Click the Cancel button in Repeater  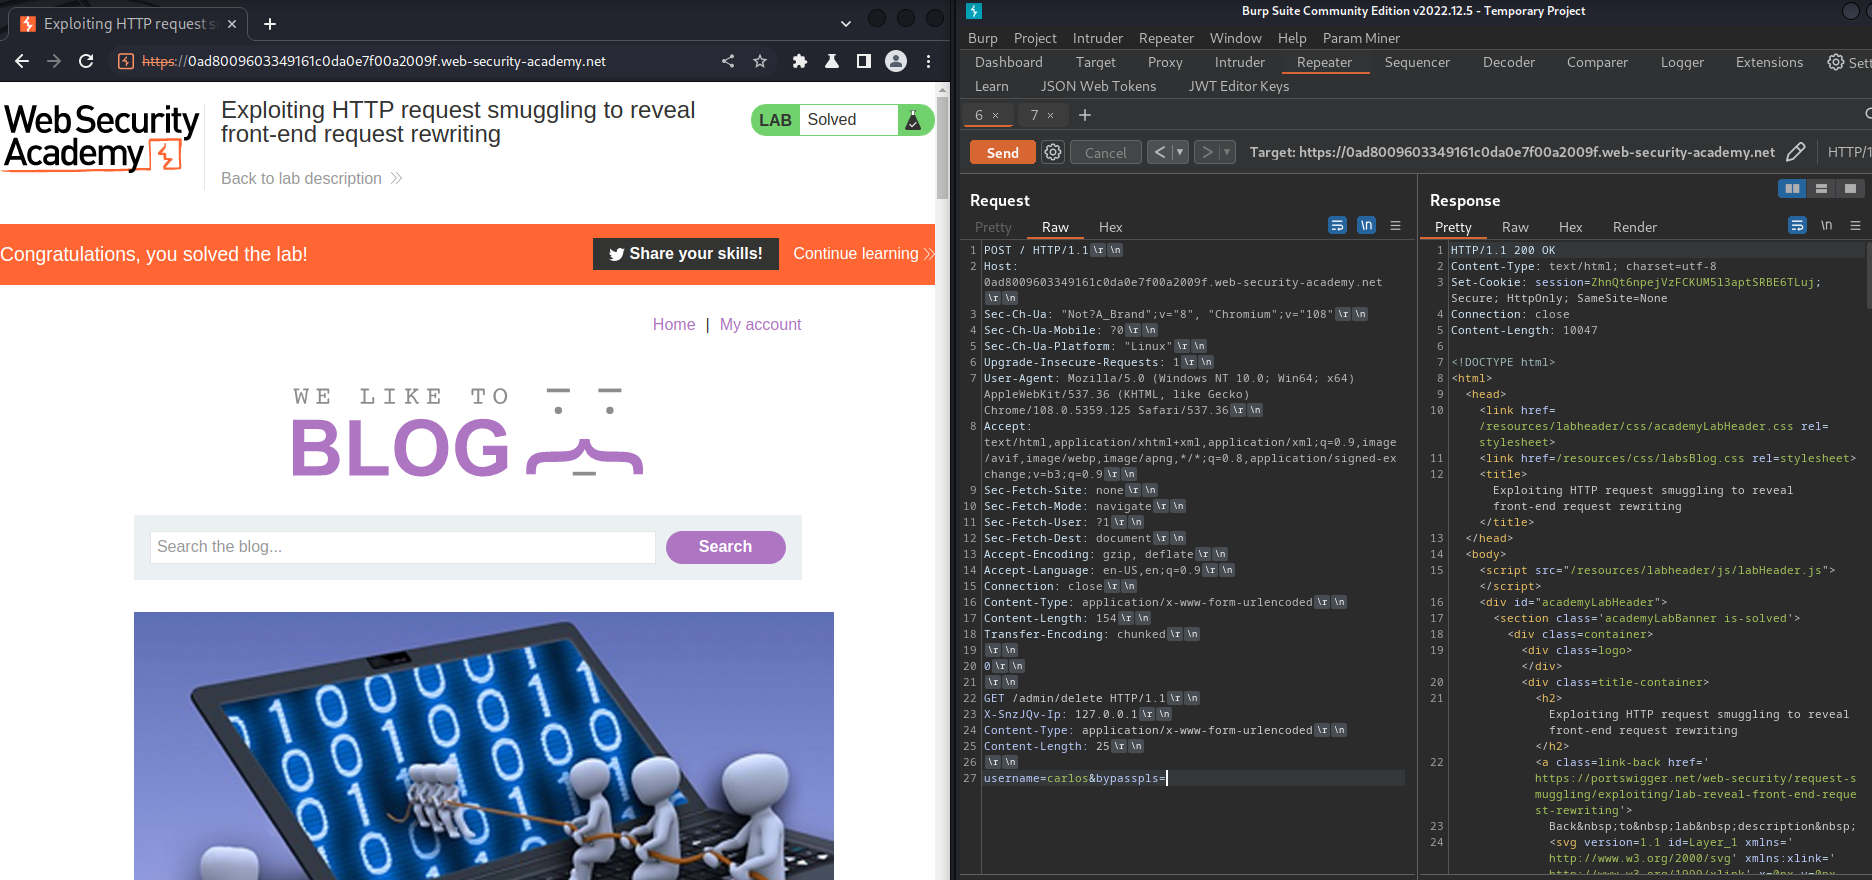click(x=1105, y=152)
